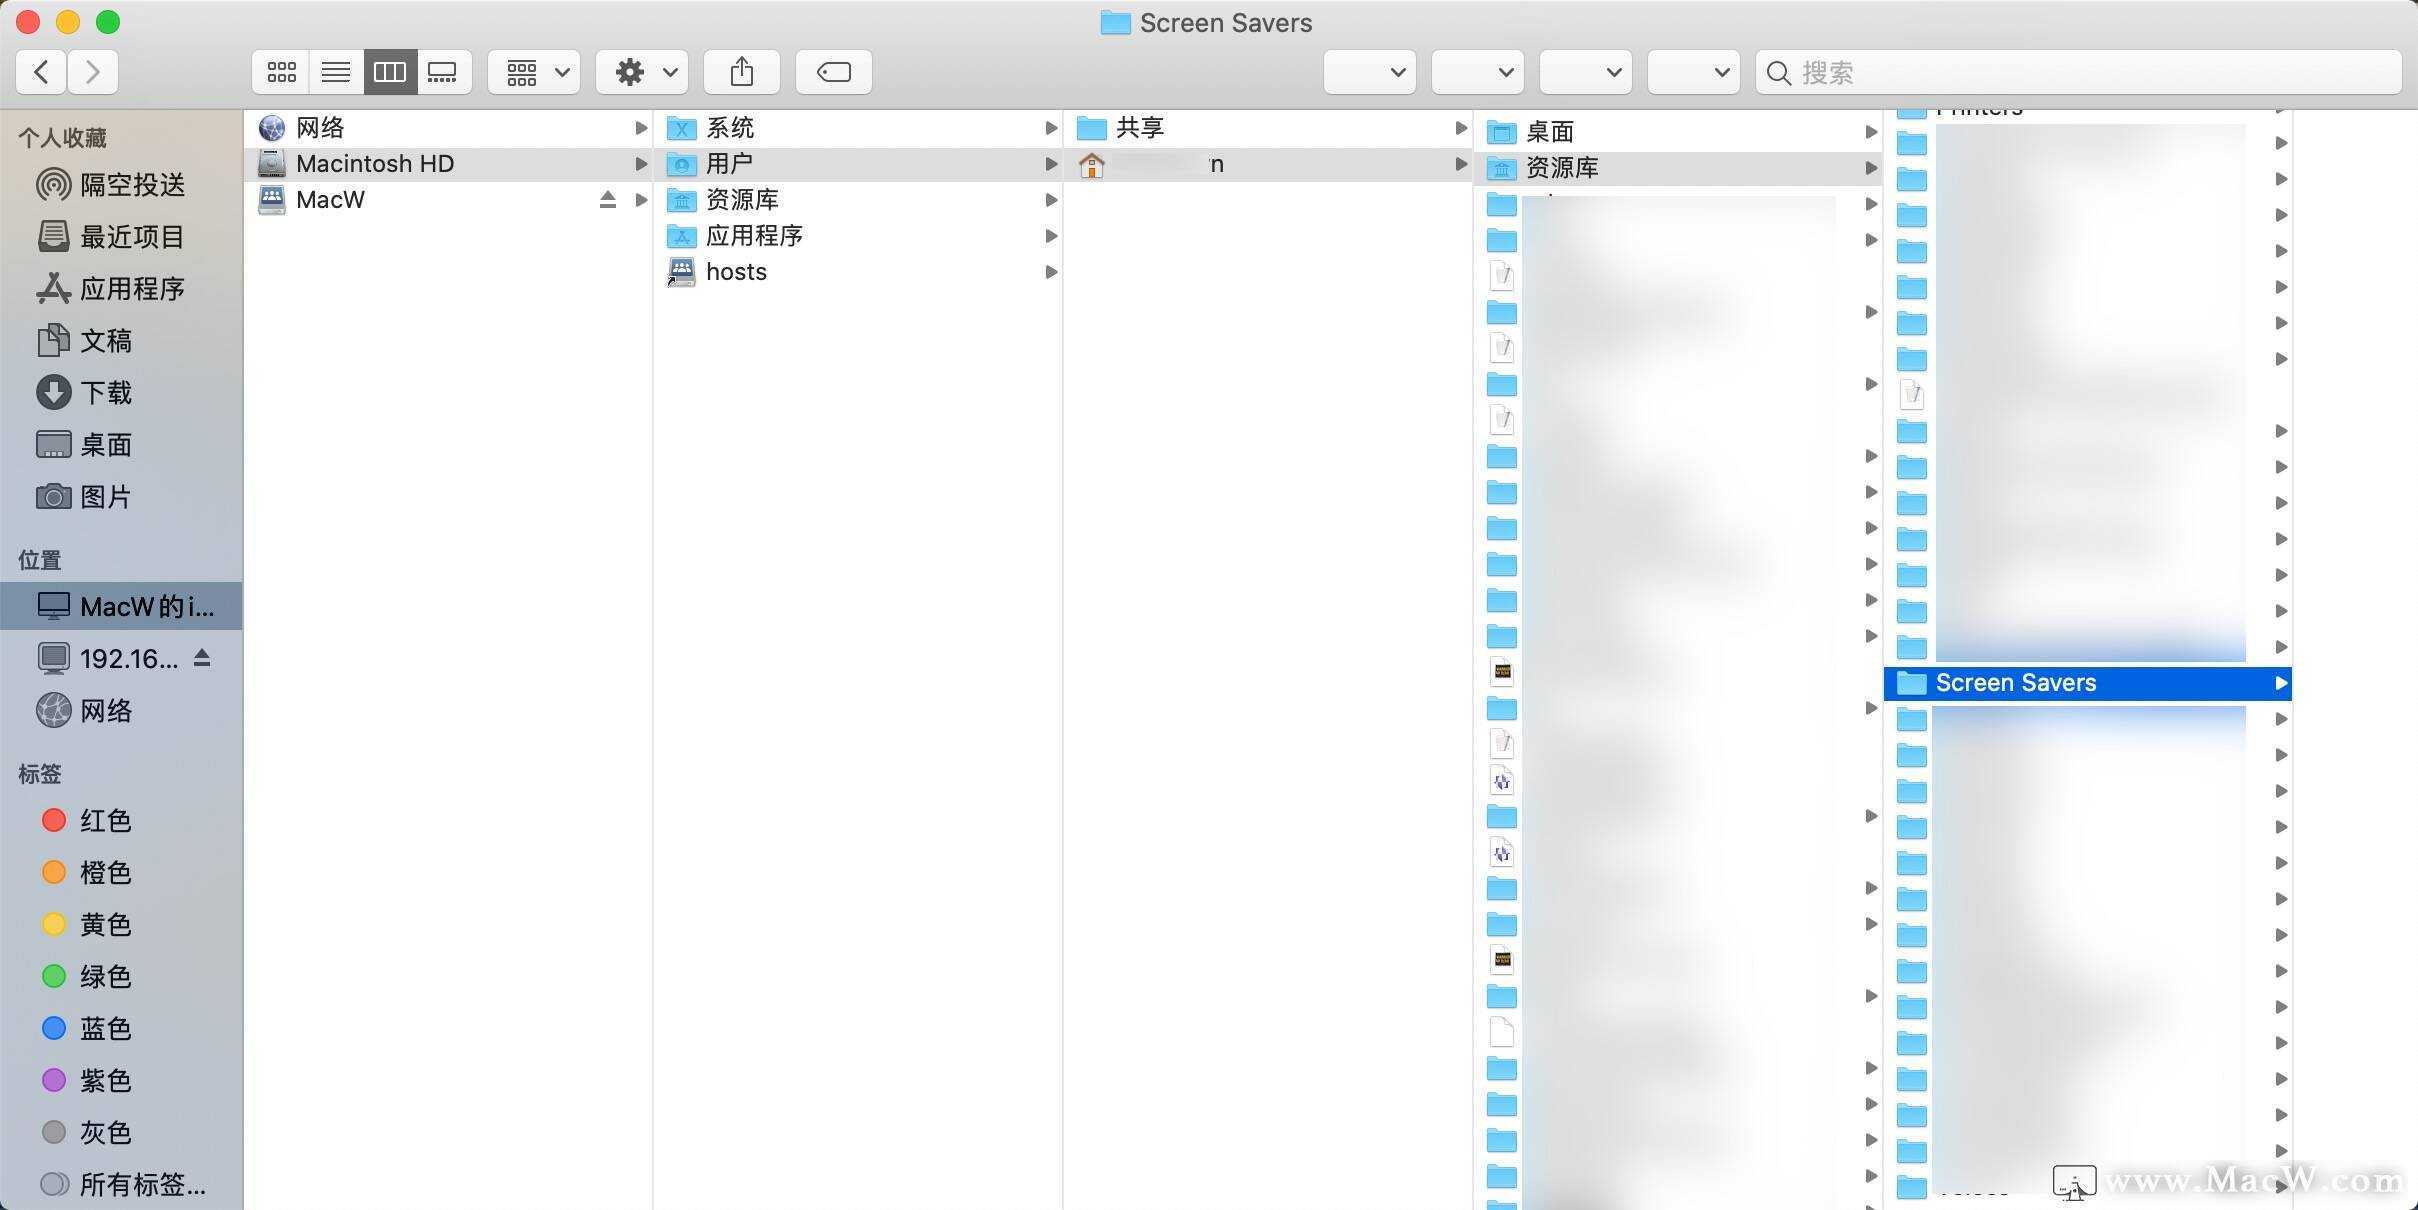This screenshot has width=2418, height=1210.
Task: Switch to list view mode
Action: [x=336, y=72]
